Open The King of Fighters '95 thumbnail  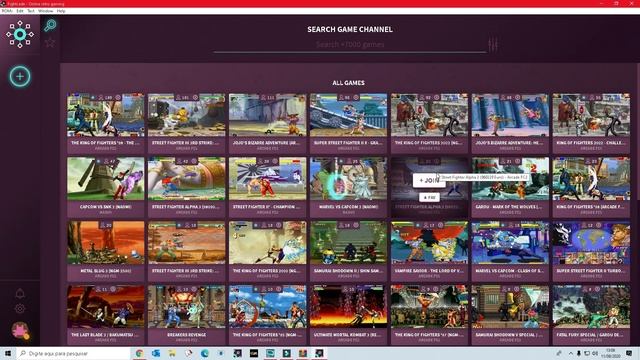(x=267, y=307)
